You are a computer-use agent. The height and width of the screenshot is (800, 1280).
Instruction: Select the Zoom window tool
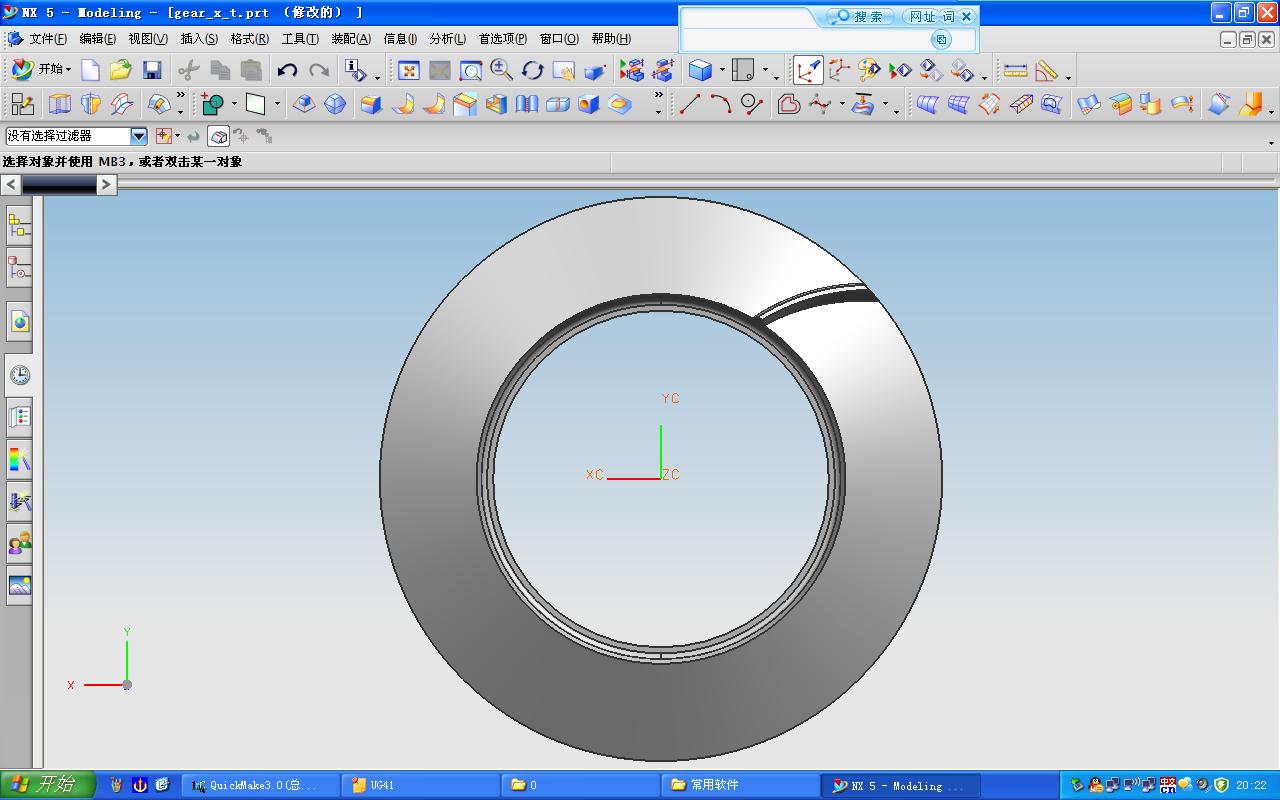click(x=471, y=70)
